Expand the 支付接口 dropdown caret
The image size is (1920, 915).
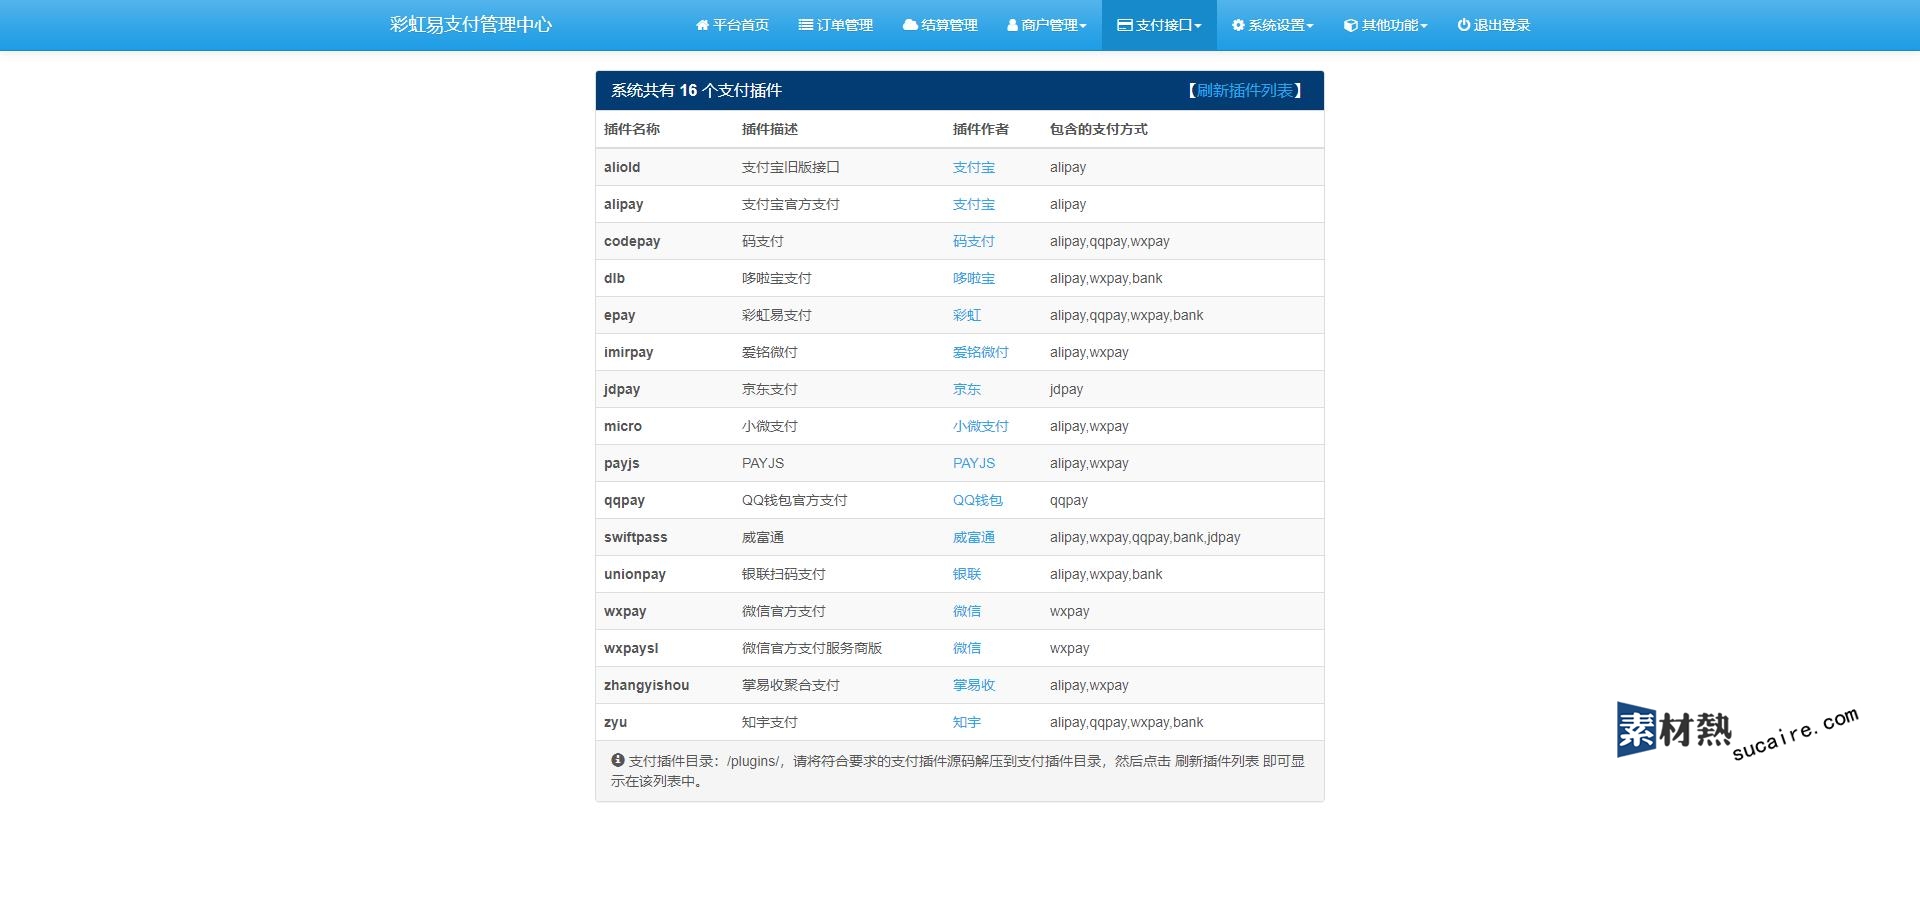(x=1198, y=26)
